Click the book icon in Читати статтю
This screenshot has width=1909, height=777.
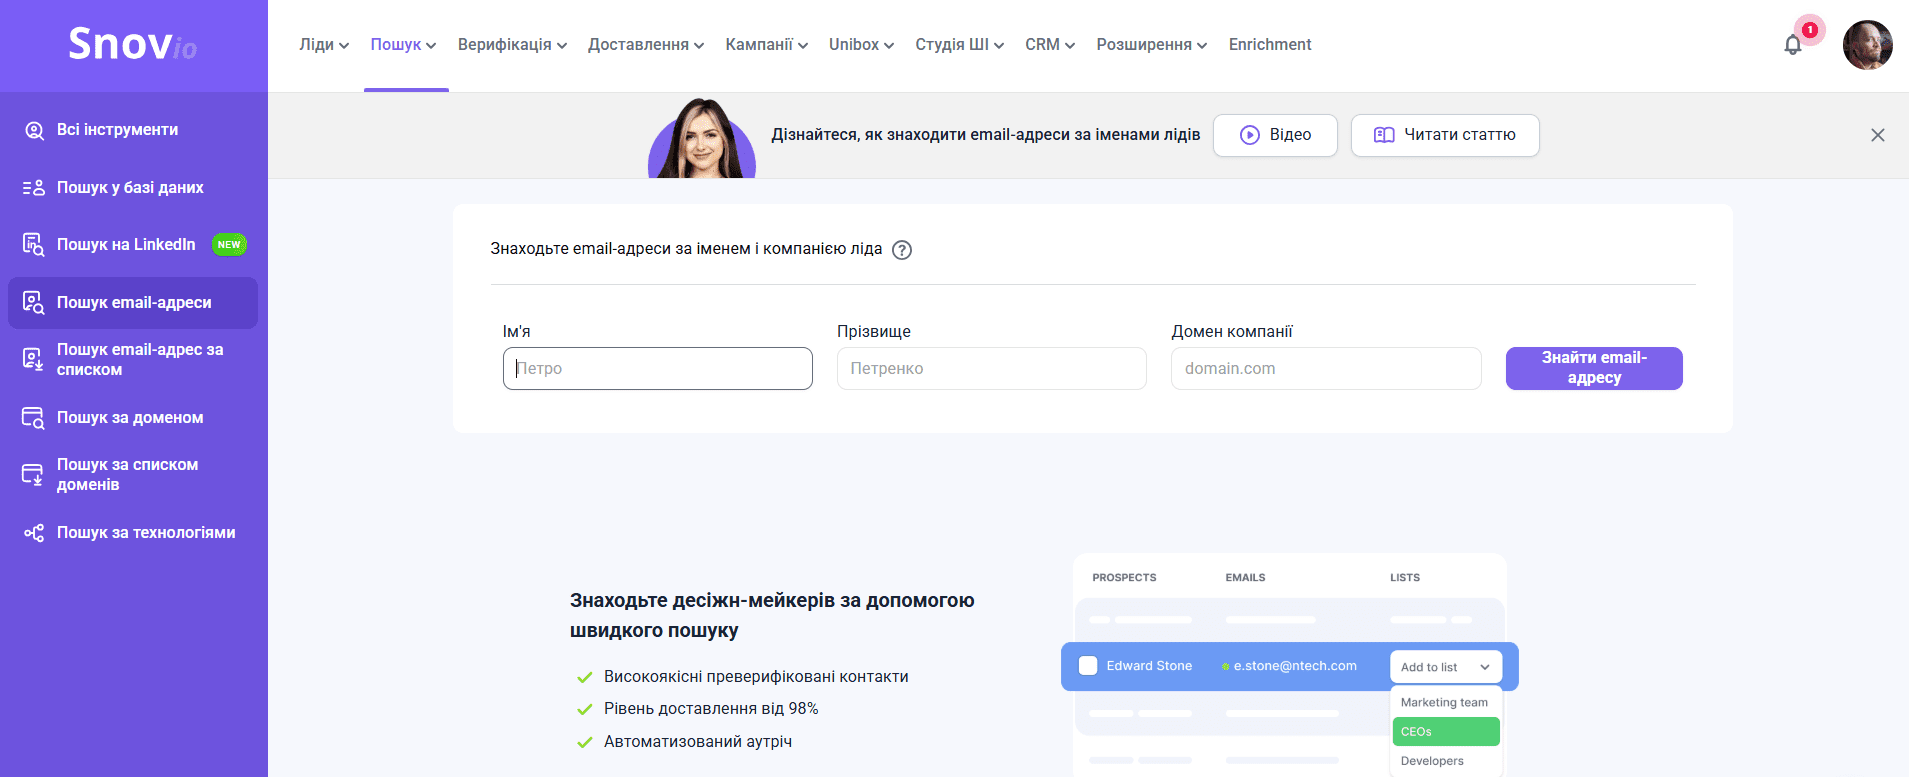(x=1384, y=135)
